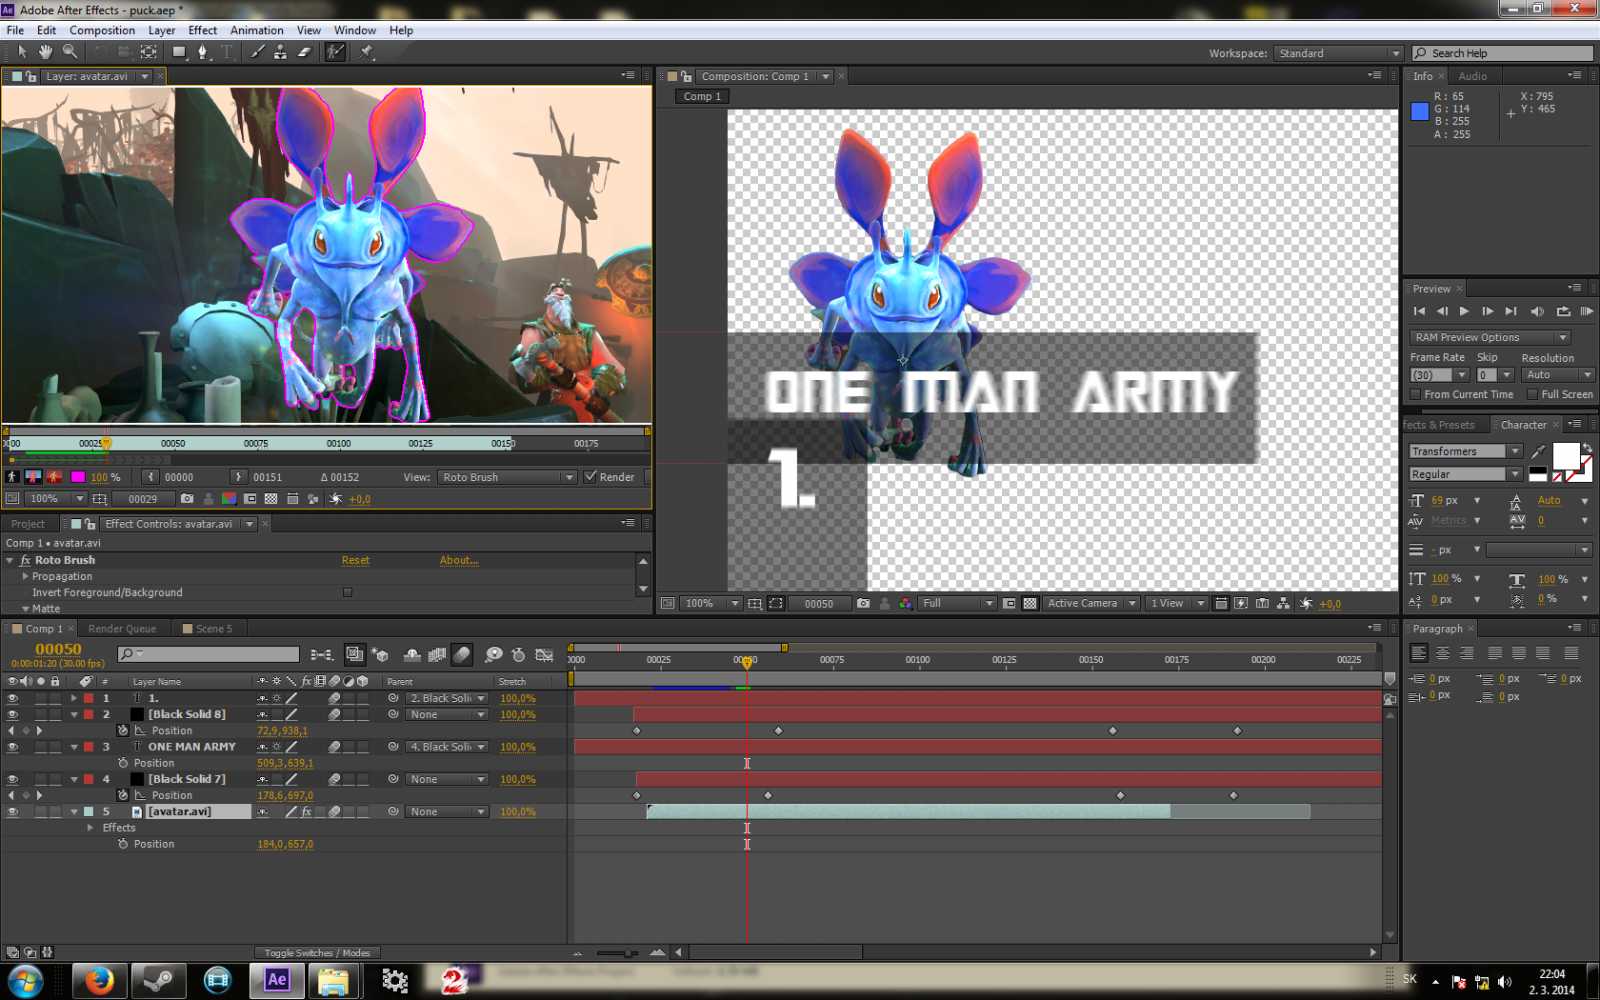Toggle Frame Blending for timeline layers

point(437,655)
